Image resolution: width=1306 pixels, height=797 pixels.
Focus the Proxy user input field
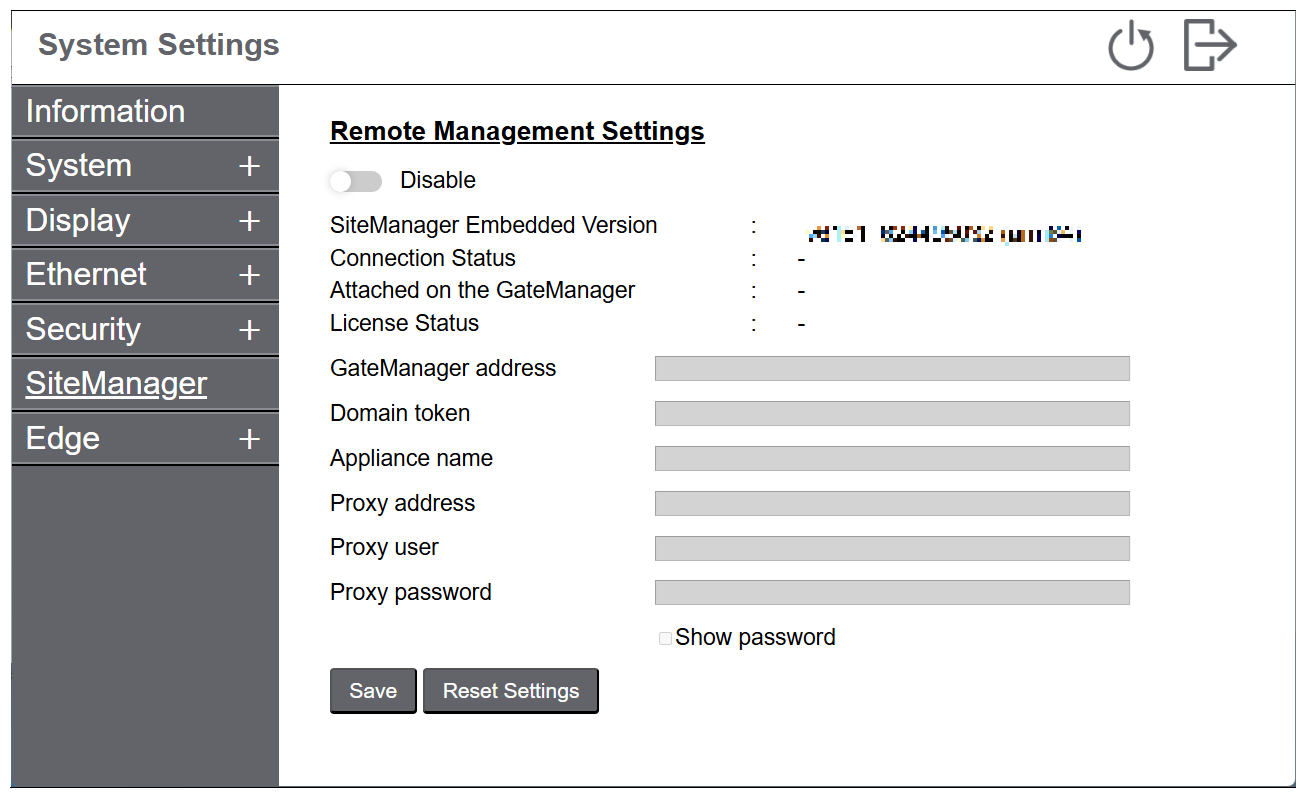coord(891,548)
